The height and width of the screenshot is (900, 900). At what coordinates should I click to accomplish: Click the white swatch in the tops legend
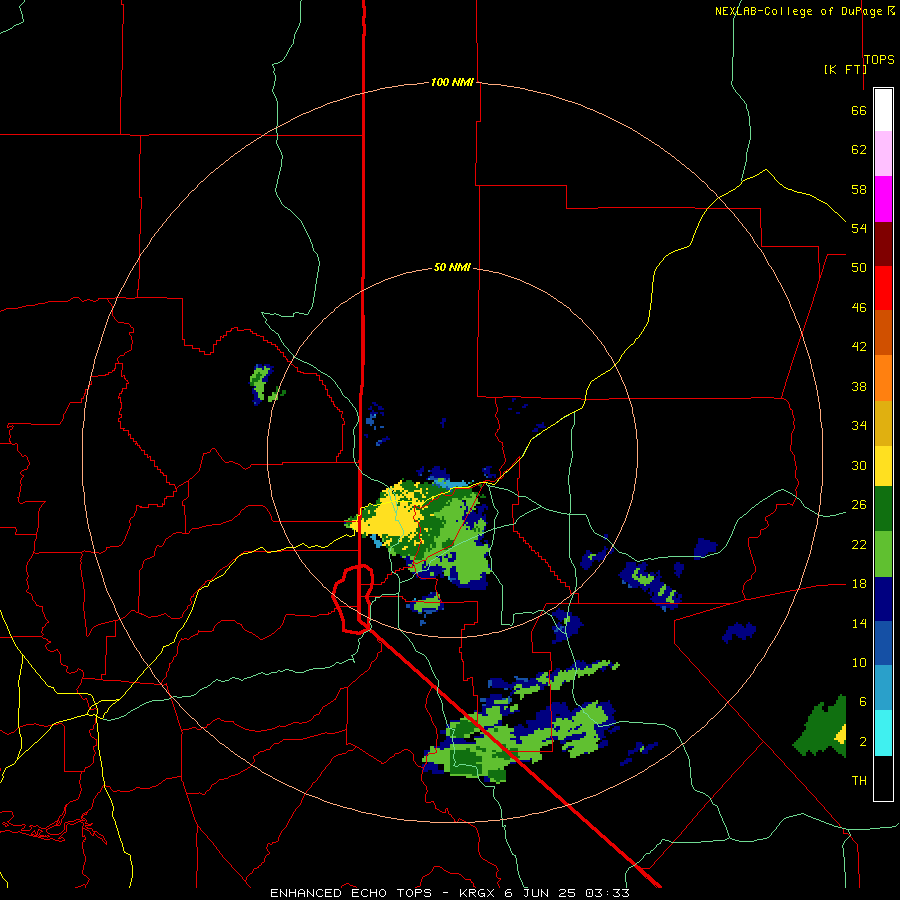click(x=883, y=110)
